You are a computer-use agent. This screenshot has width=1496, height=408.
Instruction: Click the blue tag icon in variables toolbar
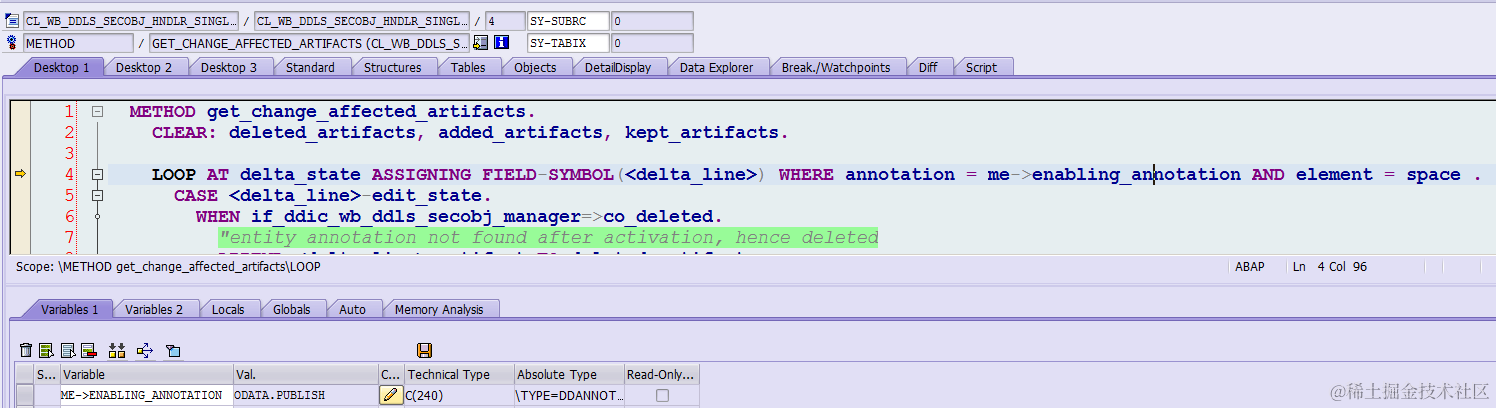pyautogui.click(x=173, y=350)
